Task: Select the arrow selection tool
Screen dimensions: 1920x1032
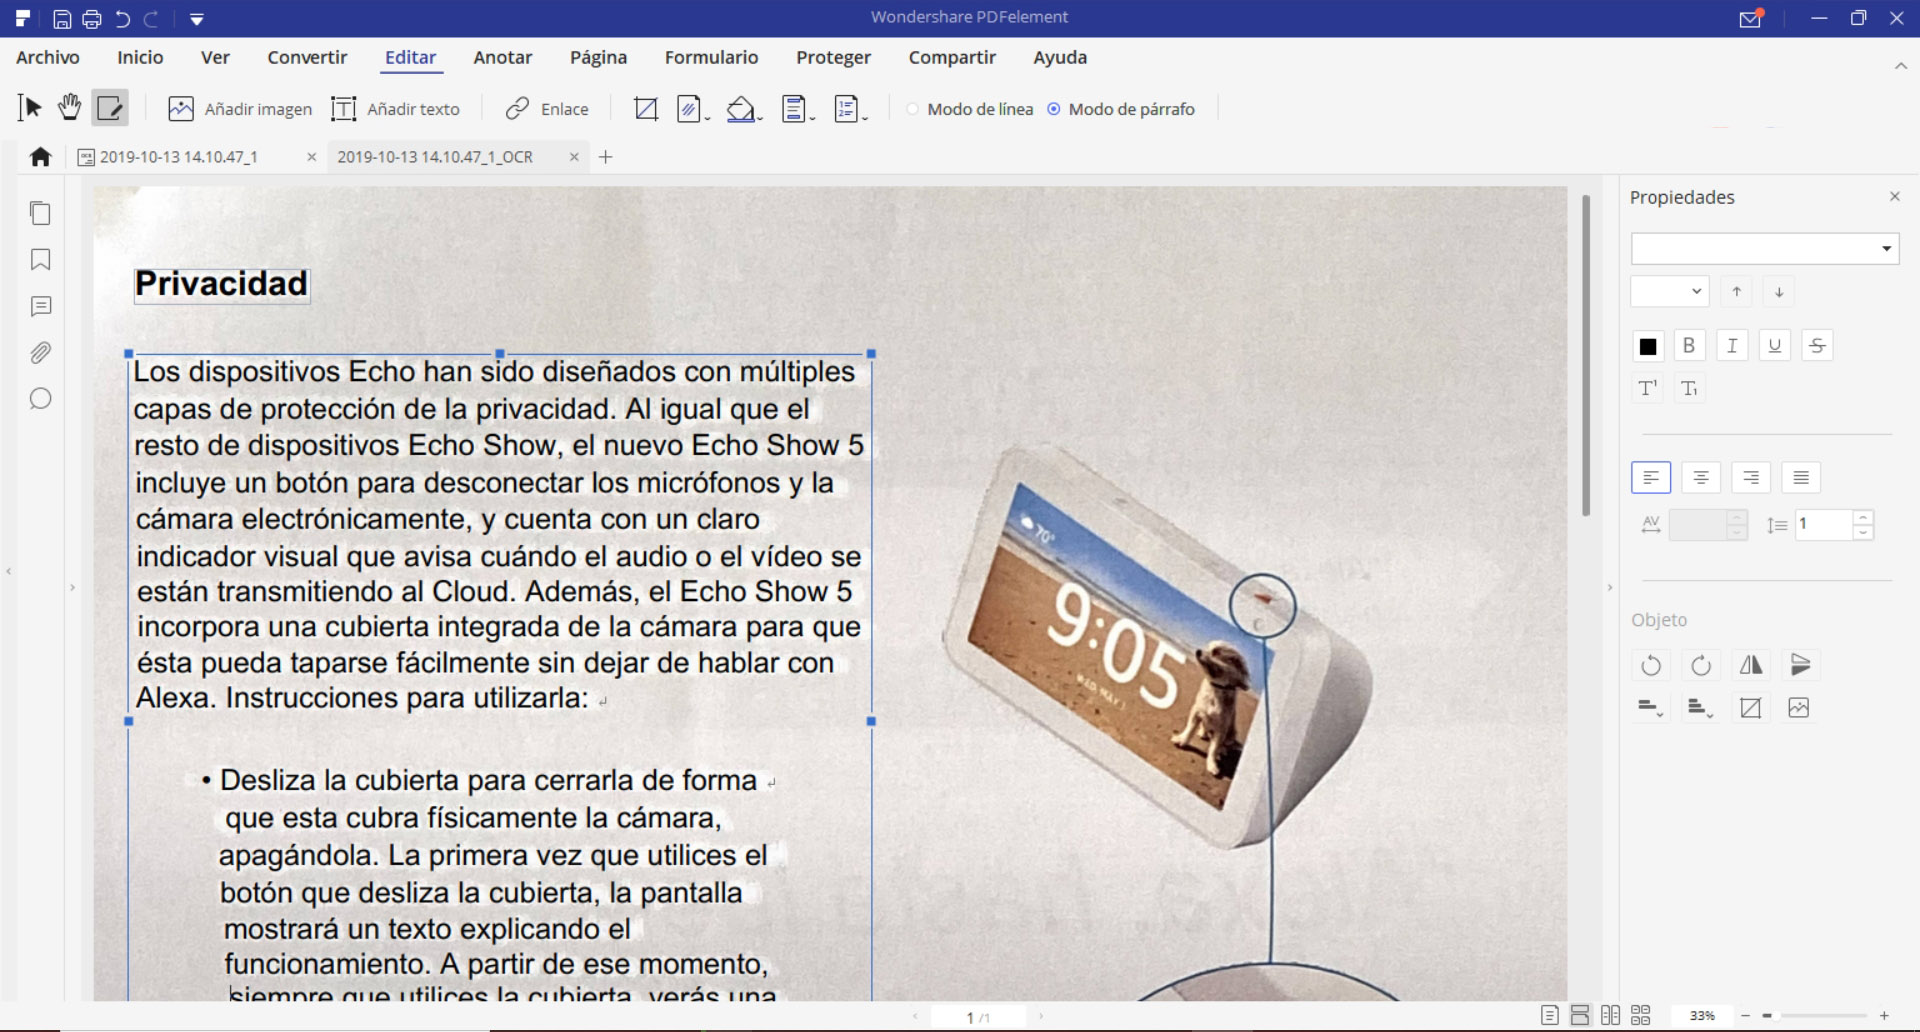Action: 30,108
